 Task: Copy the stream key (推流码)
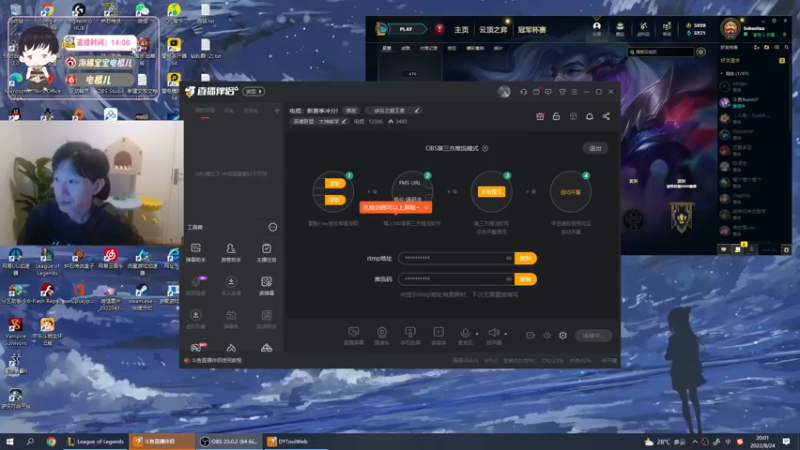click(x=526, y=279)
